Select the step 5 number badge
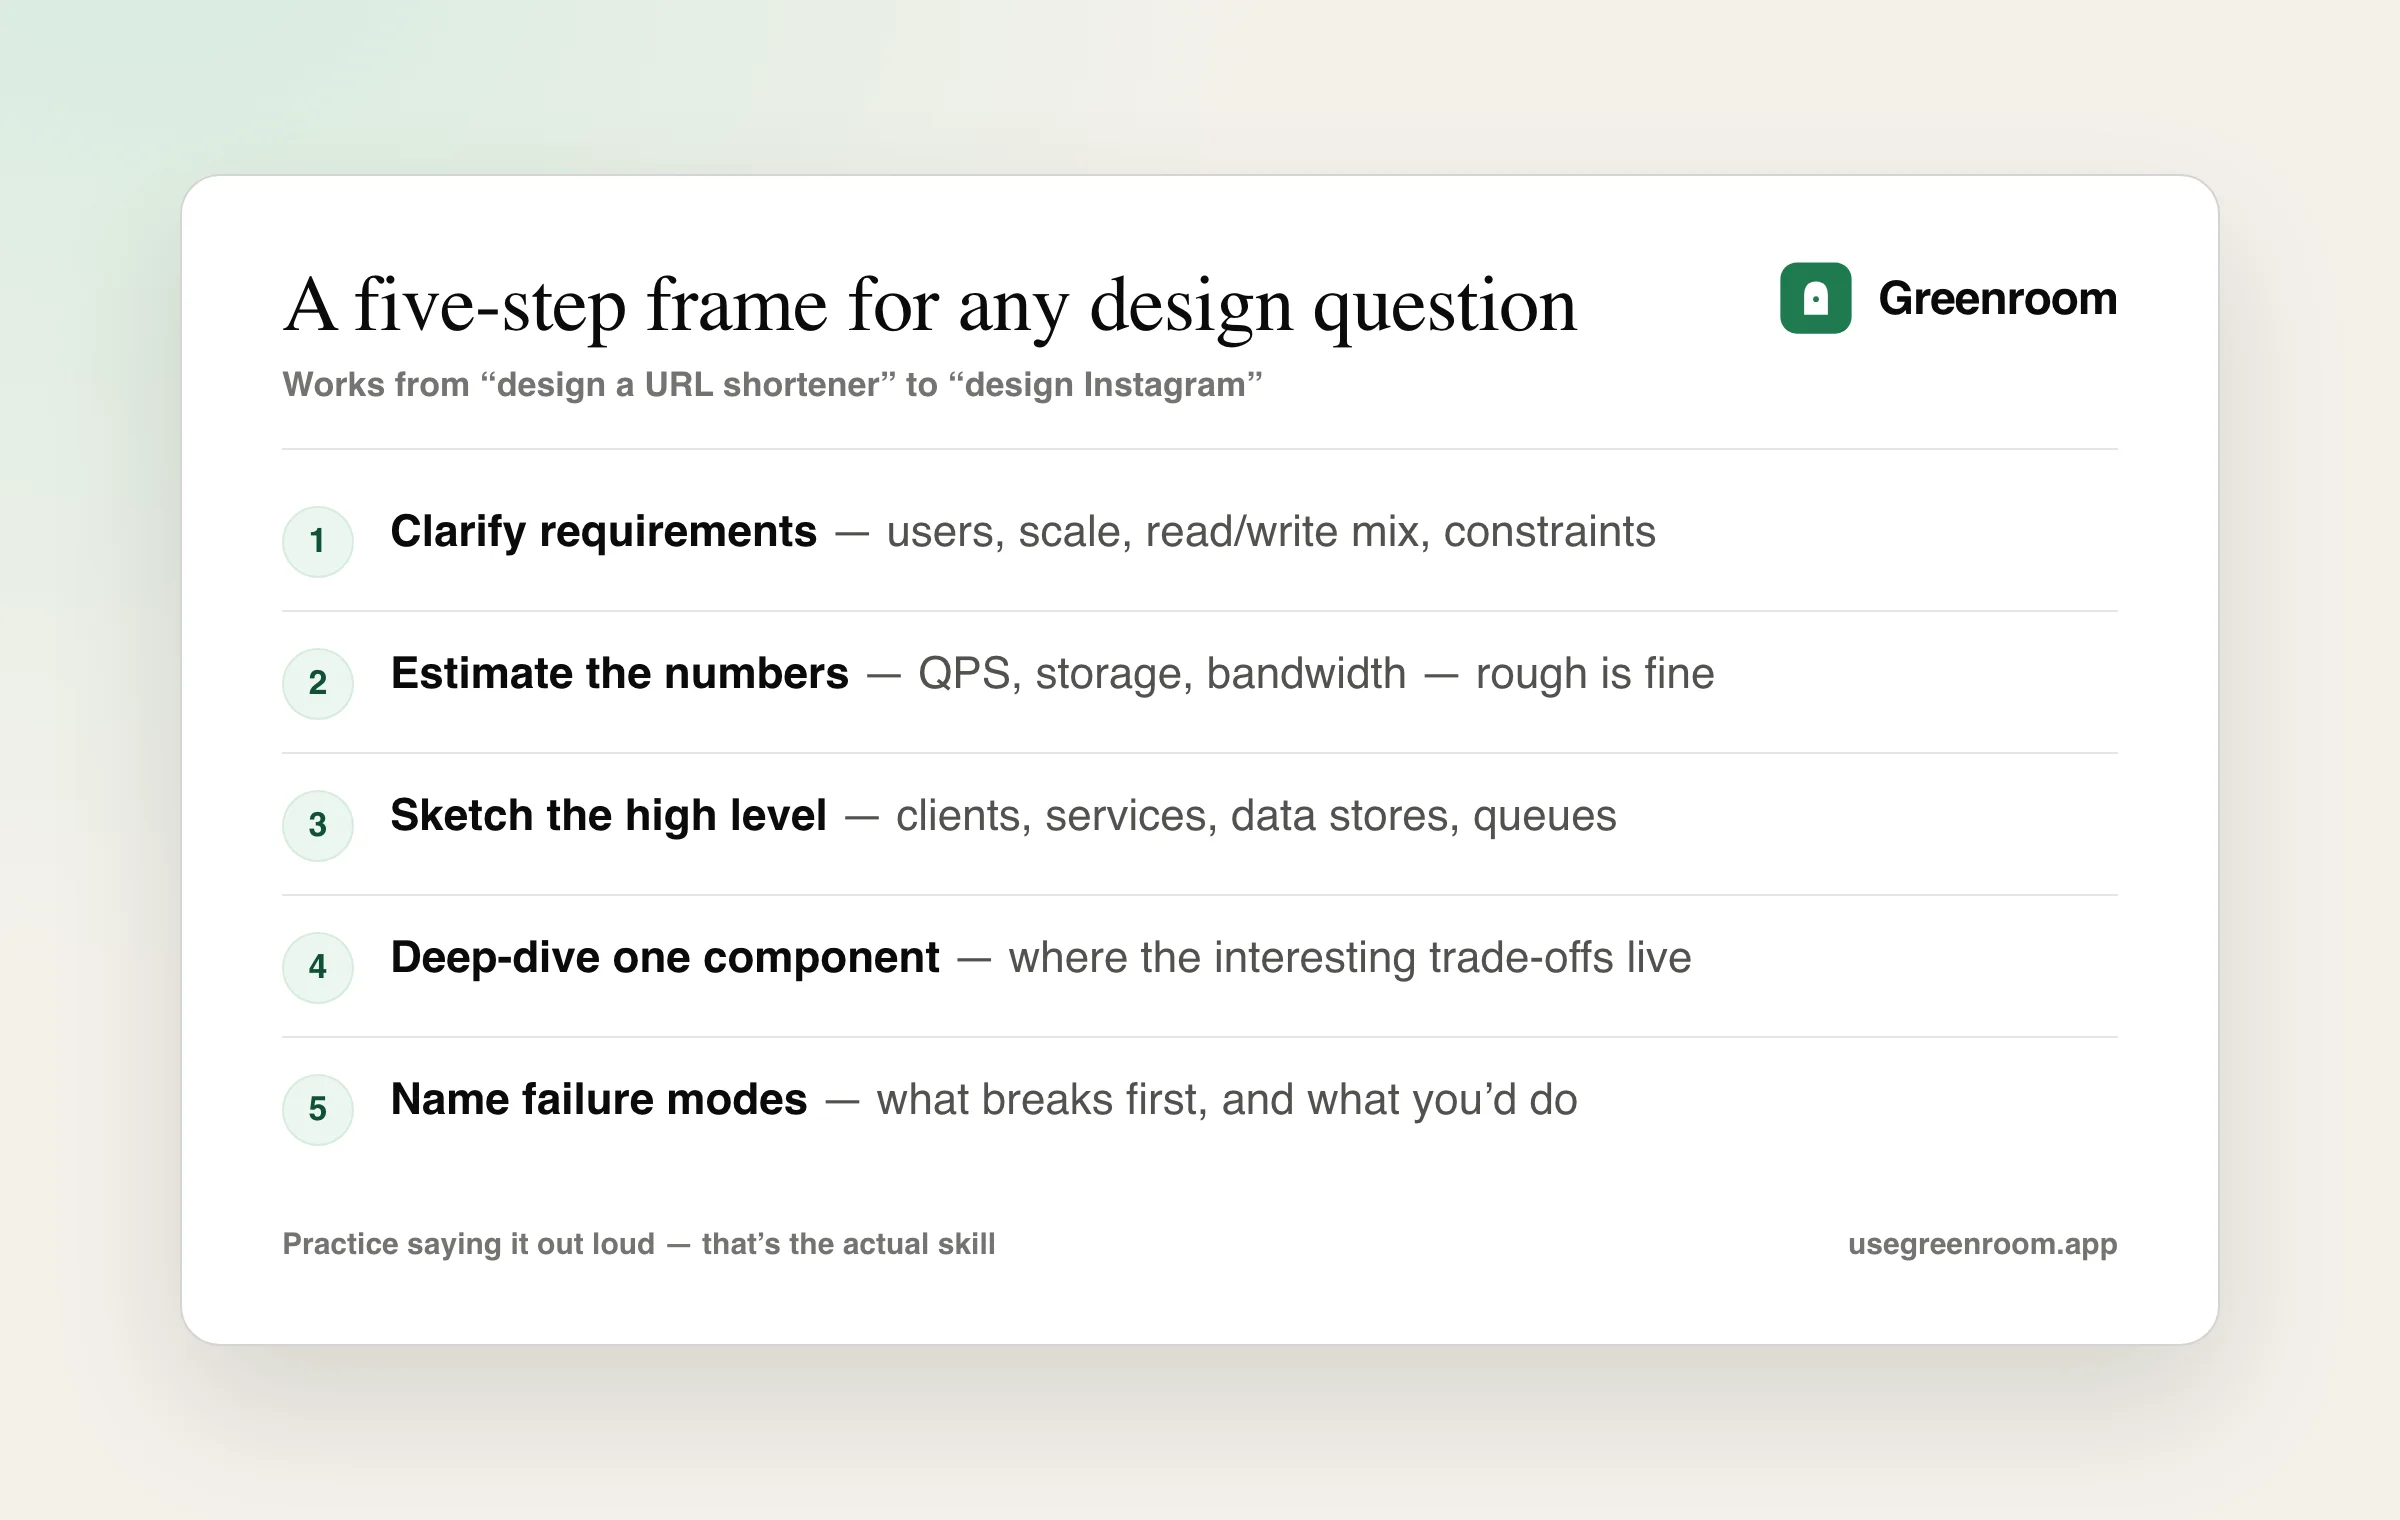 click(x=318, y=1109)
